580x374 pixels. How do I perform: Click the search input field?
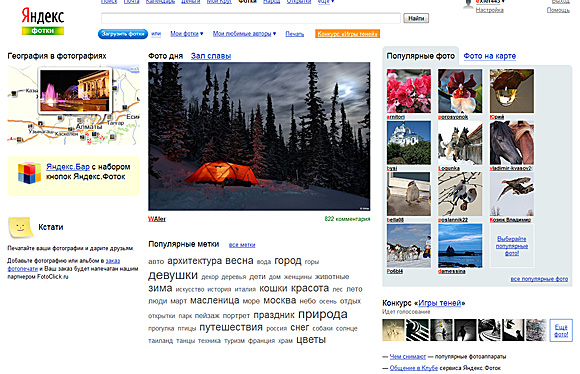[x=251, y=18]
